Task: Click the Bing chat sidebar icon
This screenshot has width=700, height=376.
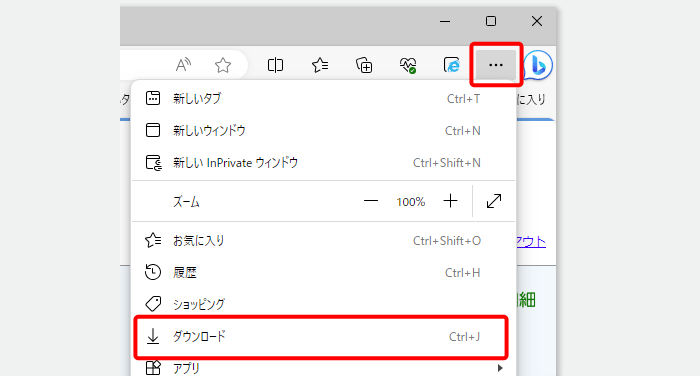Action: click(538, 66)
